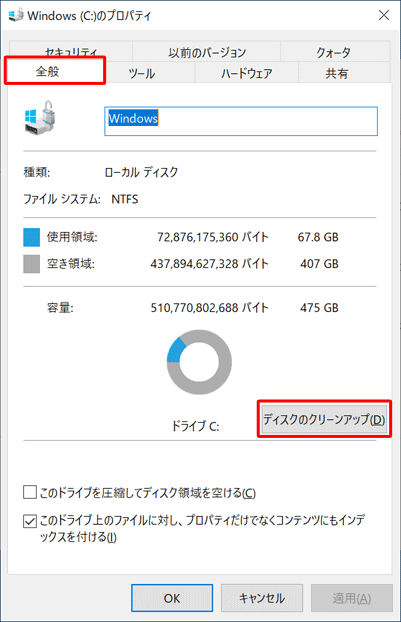The width and height of the screenshot is (401, 622).
Task: Click the ファイル システム: label
Action: (x=62, y=199)
